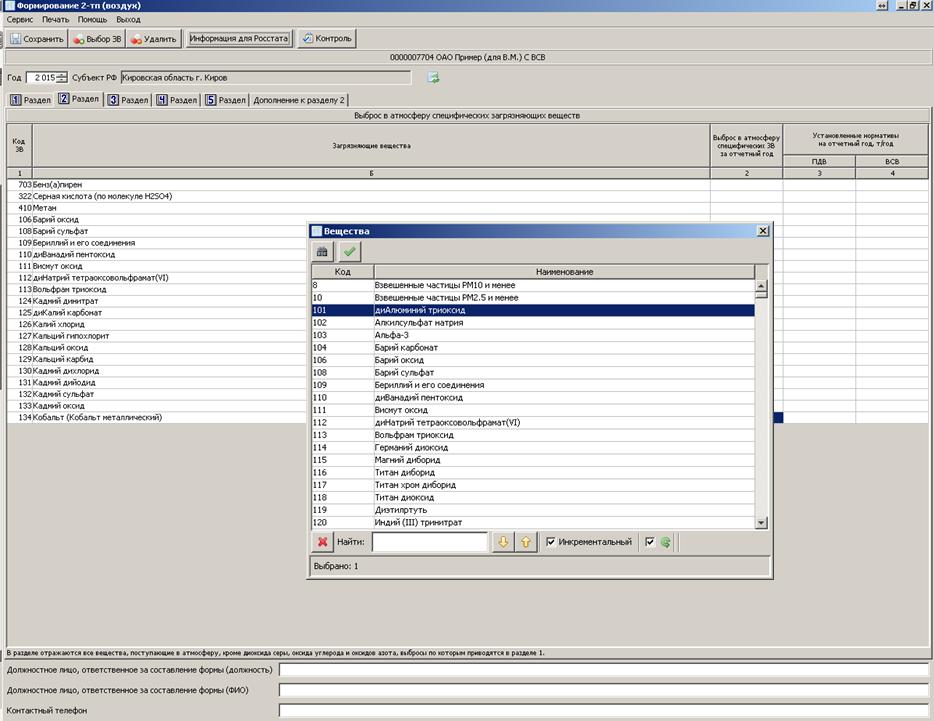Open the Печать menu
934x721 pixels.
[x=56, y=19]
